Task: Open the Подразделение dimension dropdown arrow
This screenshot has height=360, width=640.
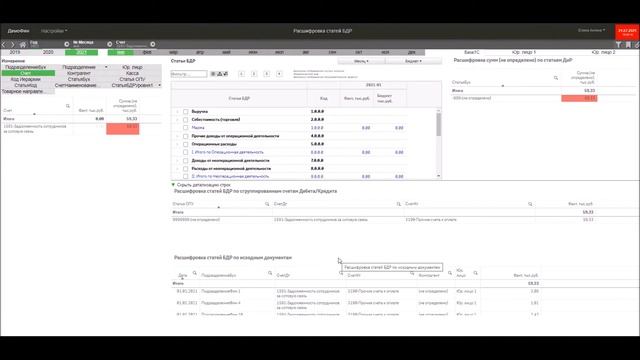Action: click(106, 67)
